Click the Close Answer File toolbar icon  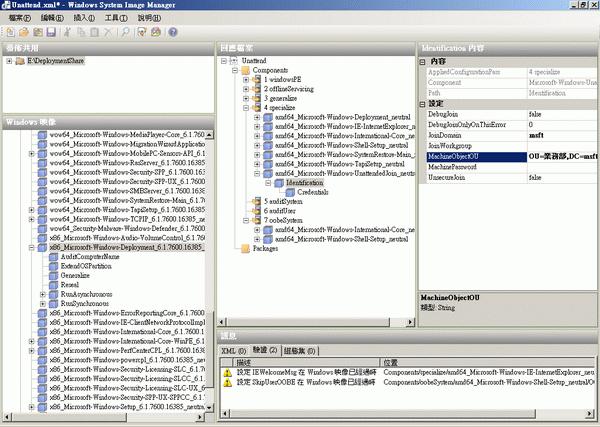(x=38, y=33)
